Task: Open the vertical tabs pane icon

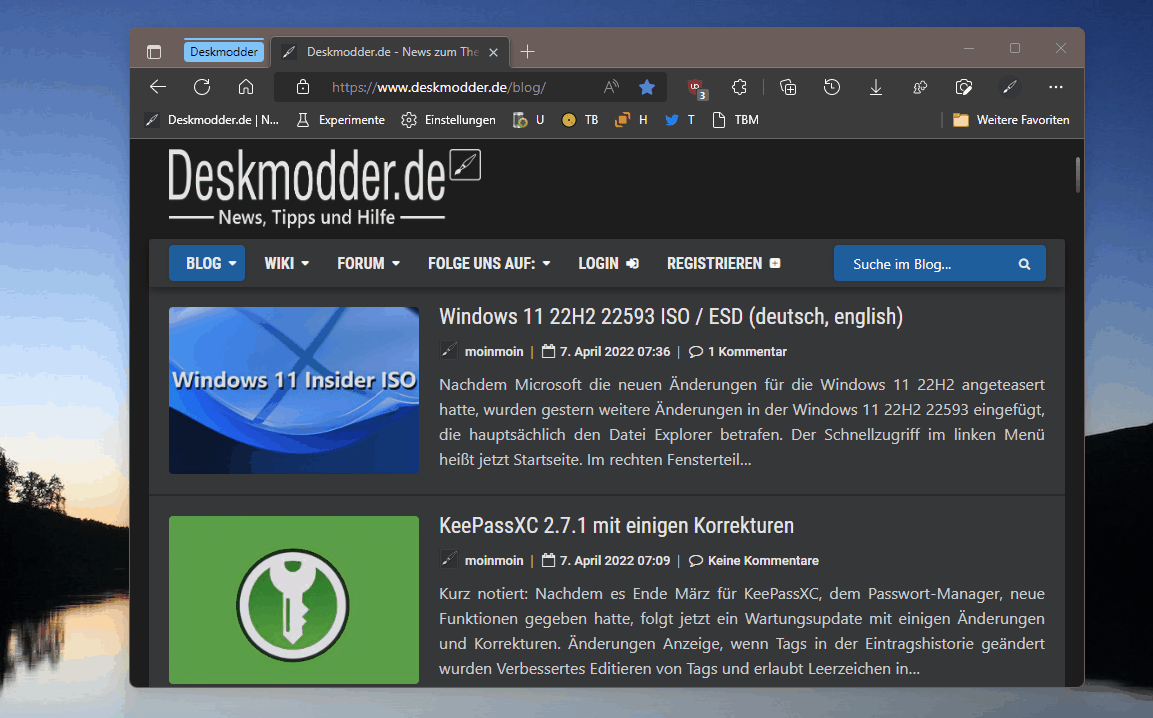Action: (x=154, y=51)
